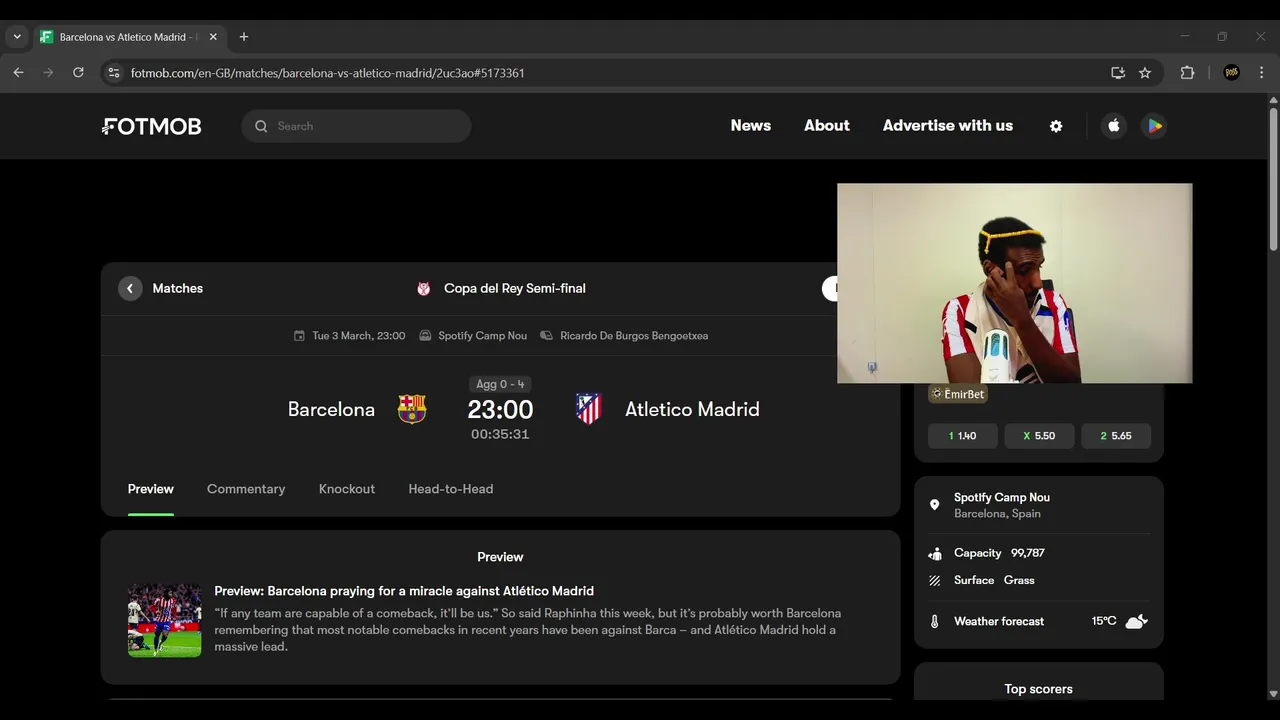Switch to the Commentary tab
The width and height of the screenshot is (1280, 720).
tap(246, 489)
